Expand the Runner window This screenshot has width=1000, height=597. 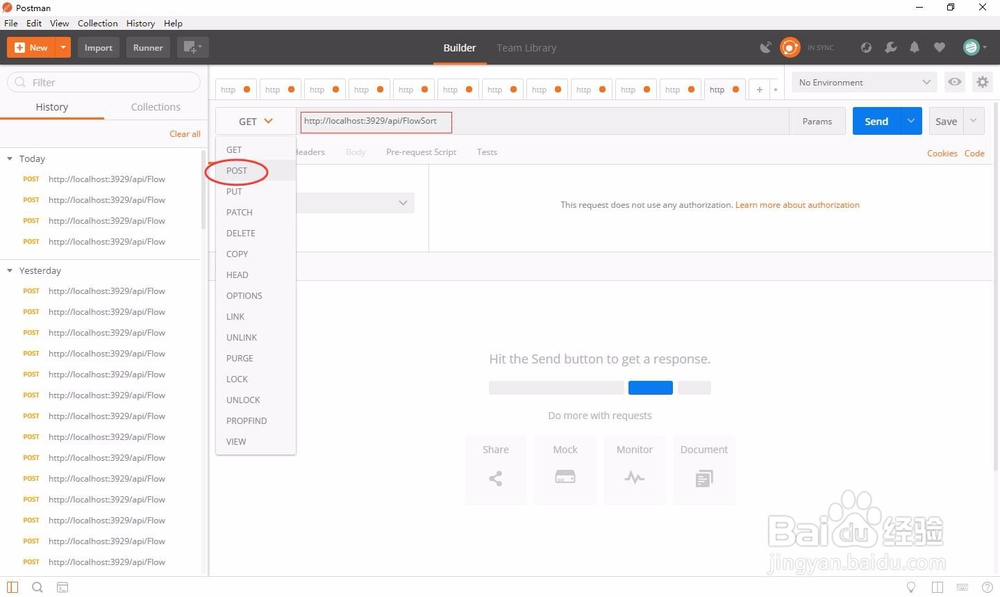tap(148, 47)
